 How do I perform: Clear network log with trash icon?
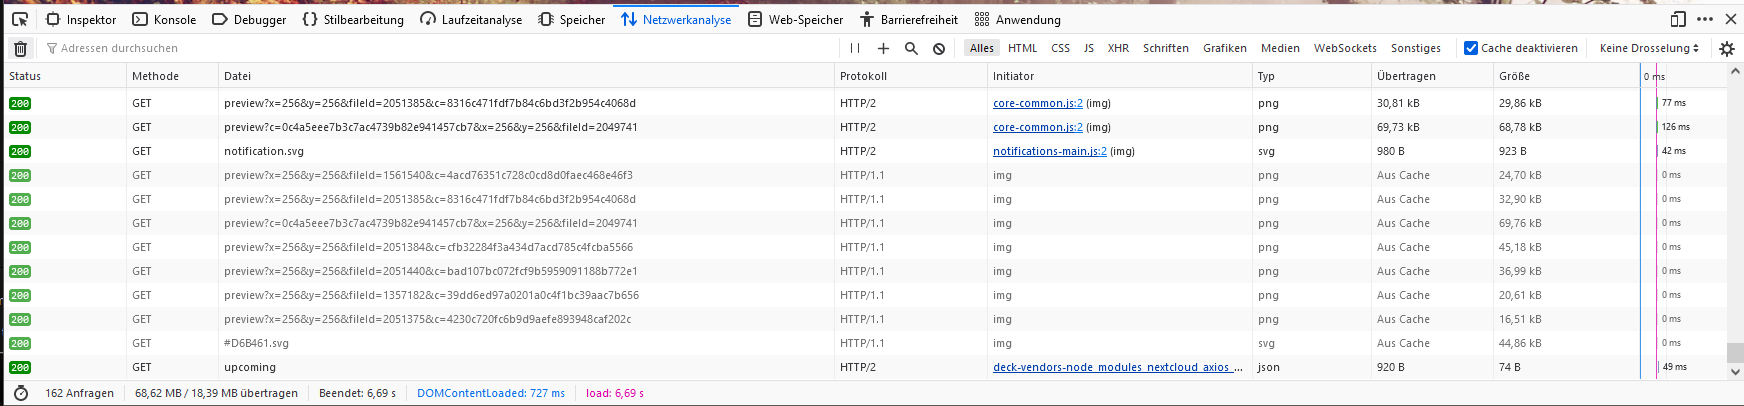pyautogui.click(x=20, y=48)
